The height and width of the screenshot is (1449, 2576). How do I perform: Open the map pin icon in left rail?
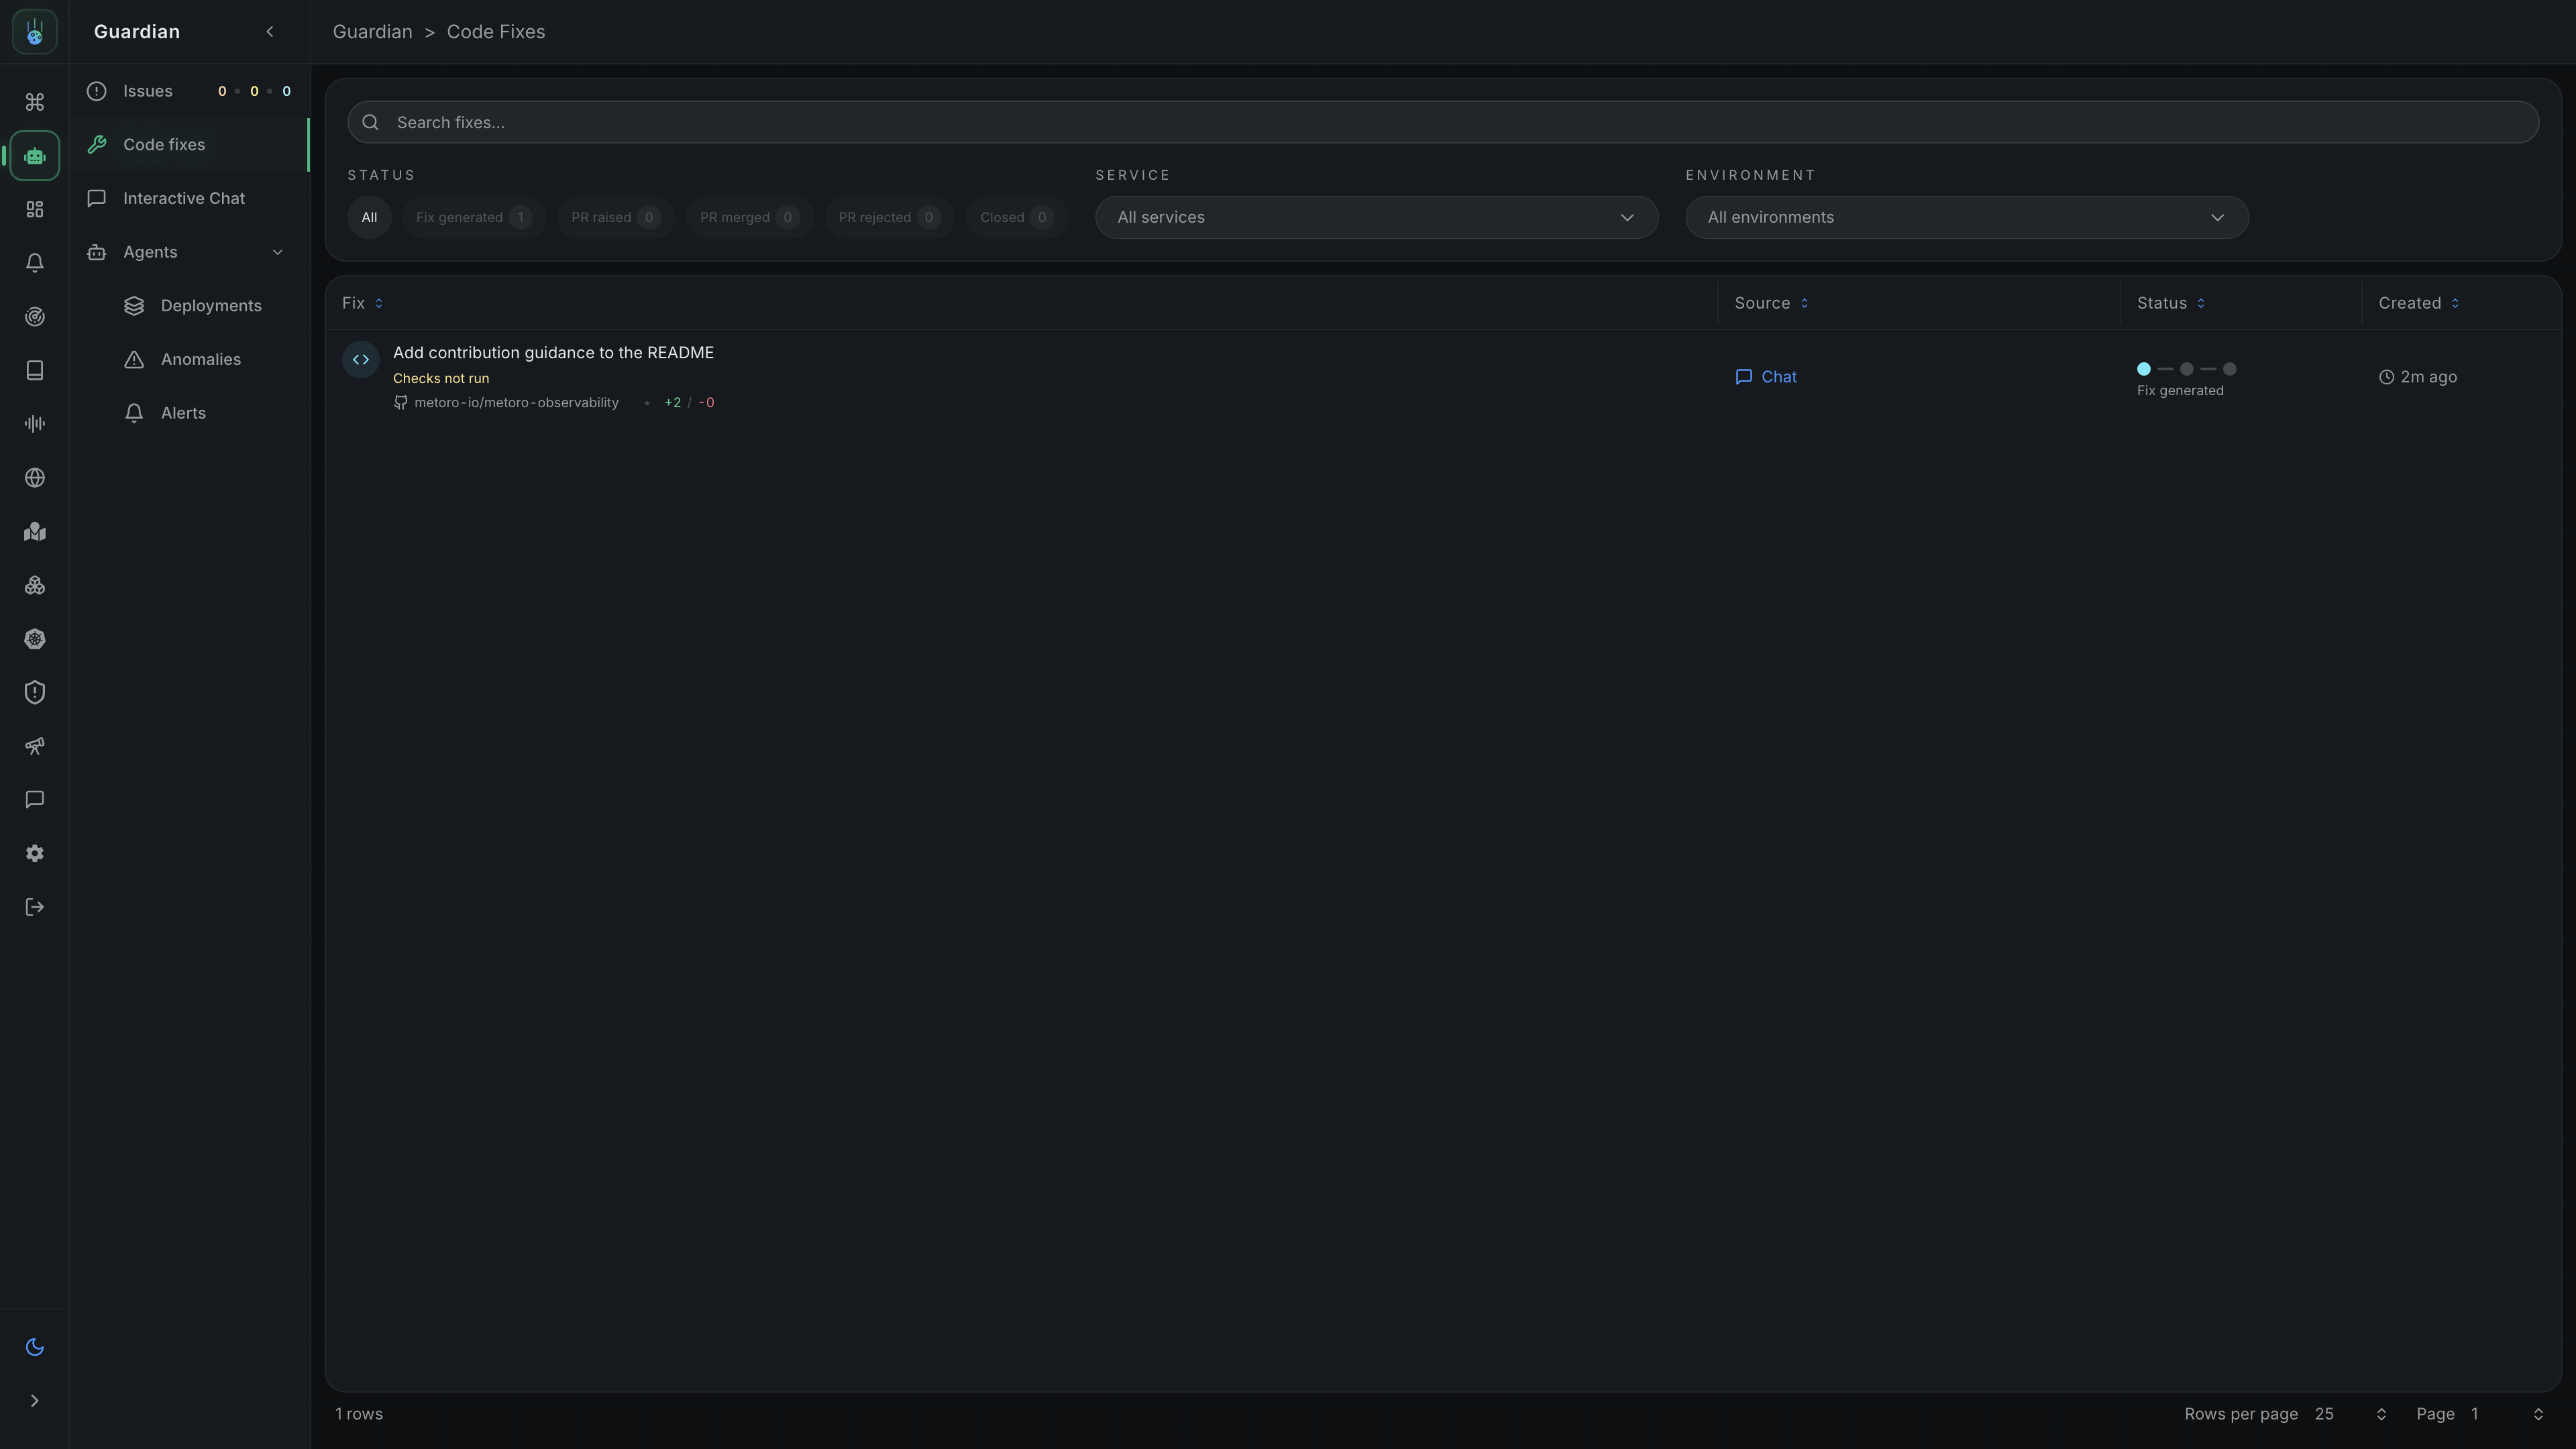[35, 532]
